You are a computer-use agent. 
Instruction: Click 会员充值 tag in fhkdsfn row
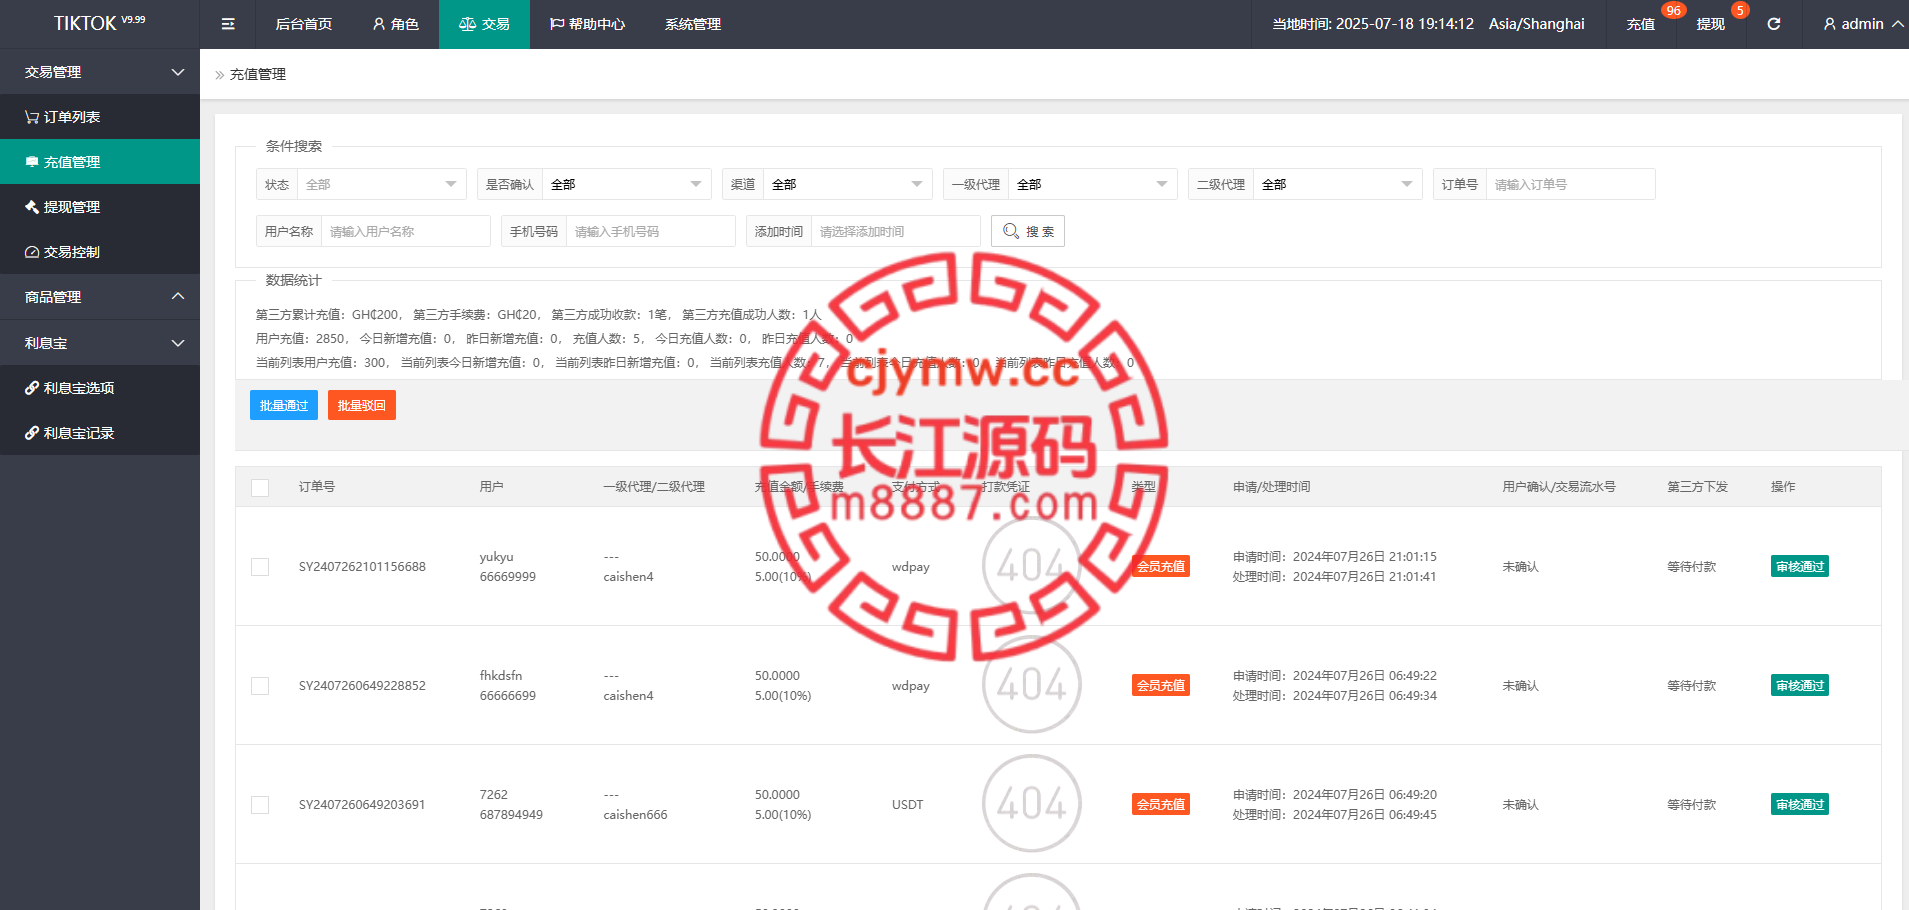(x=1161, y=685)
